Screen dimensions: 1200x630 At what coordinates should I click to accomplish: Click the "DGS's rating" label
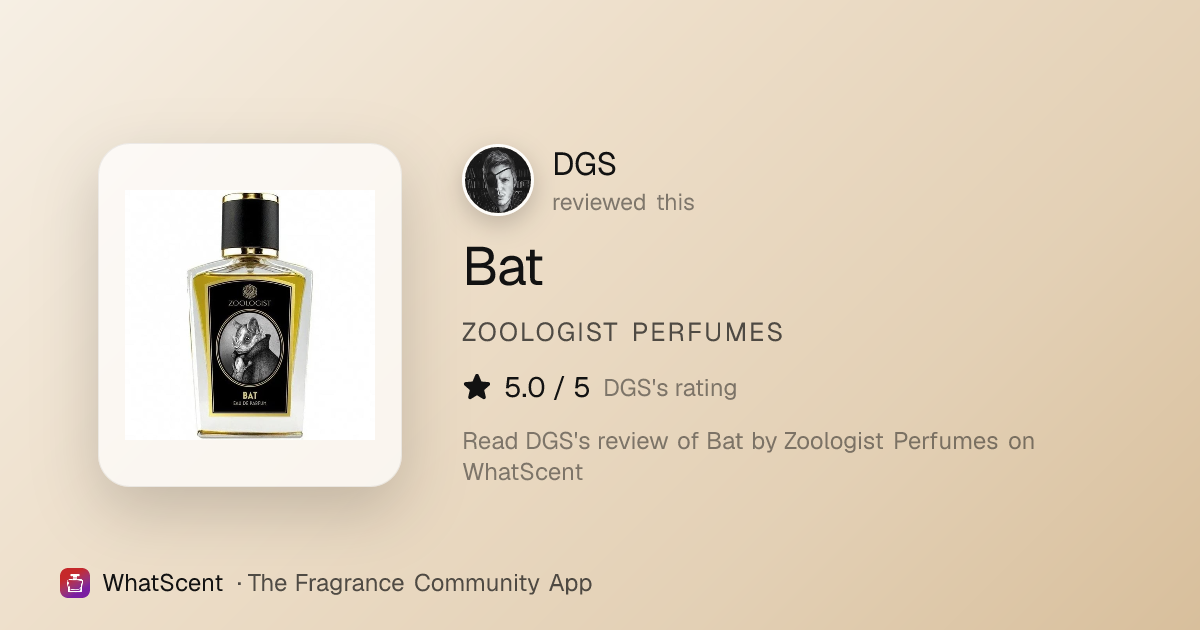click(670, 388)
